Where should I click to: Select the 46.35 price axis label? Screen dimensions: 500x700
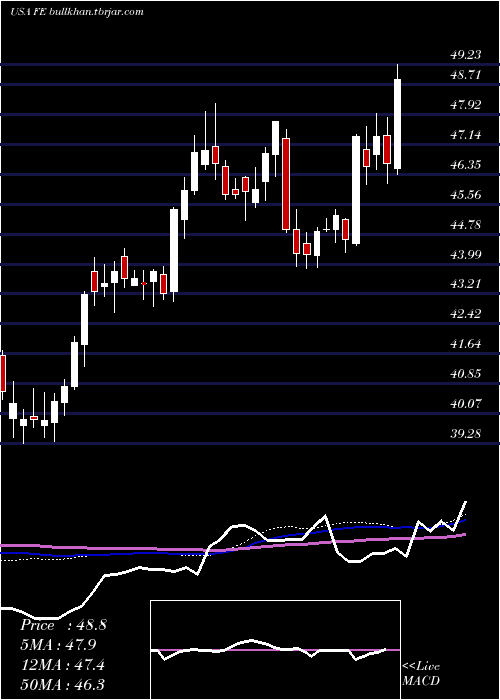pos(466,164)
